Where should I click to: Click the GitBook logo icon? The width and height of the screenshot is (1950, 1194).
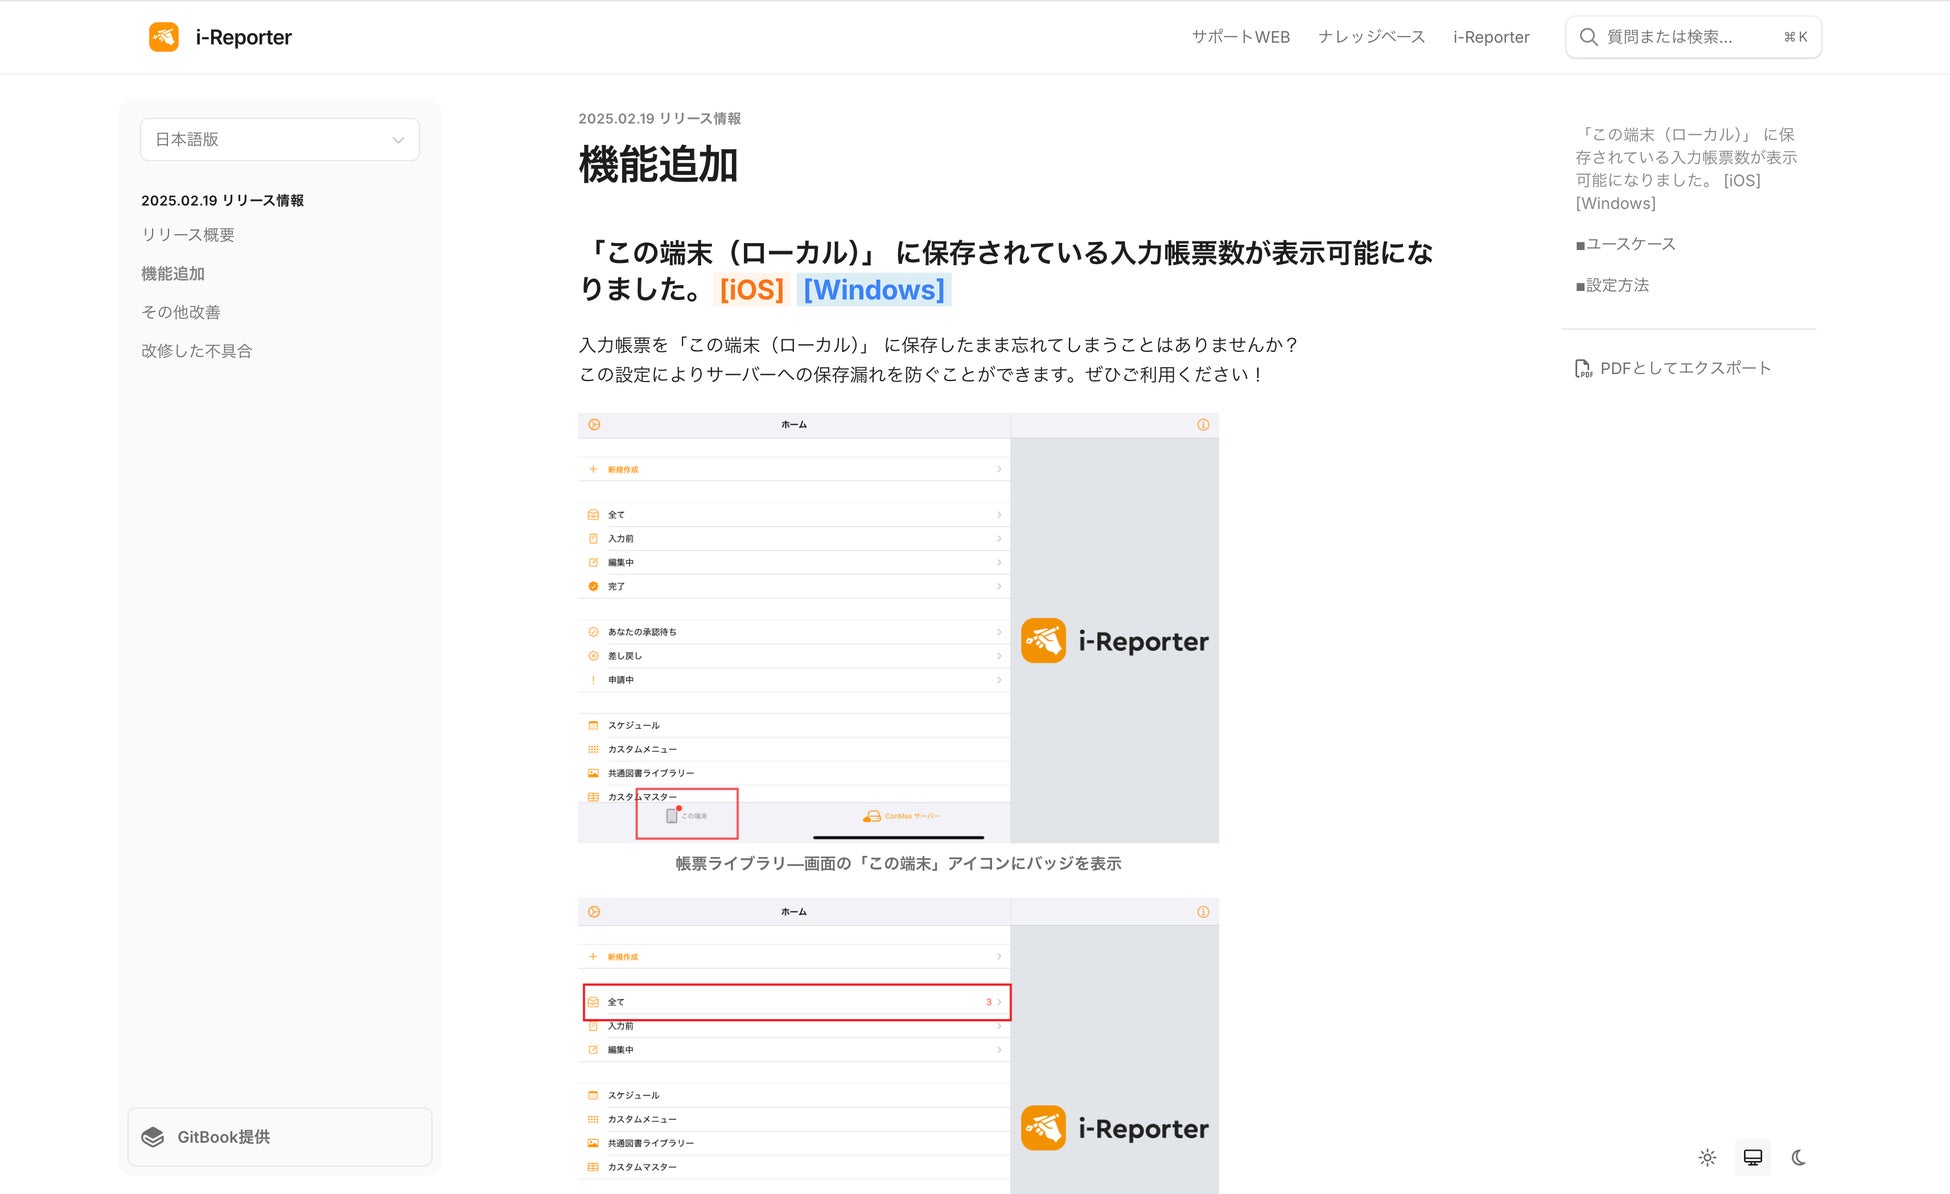(x=153, y=1137)
